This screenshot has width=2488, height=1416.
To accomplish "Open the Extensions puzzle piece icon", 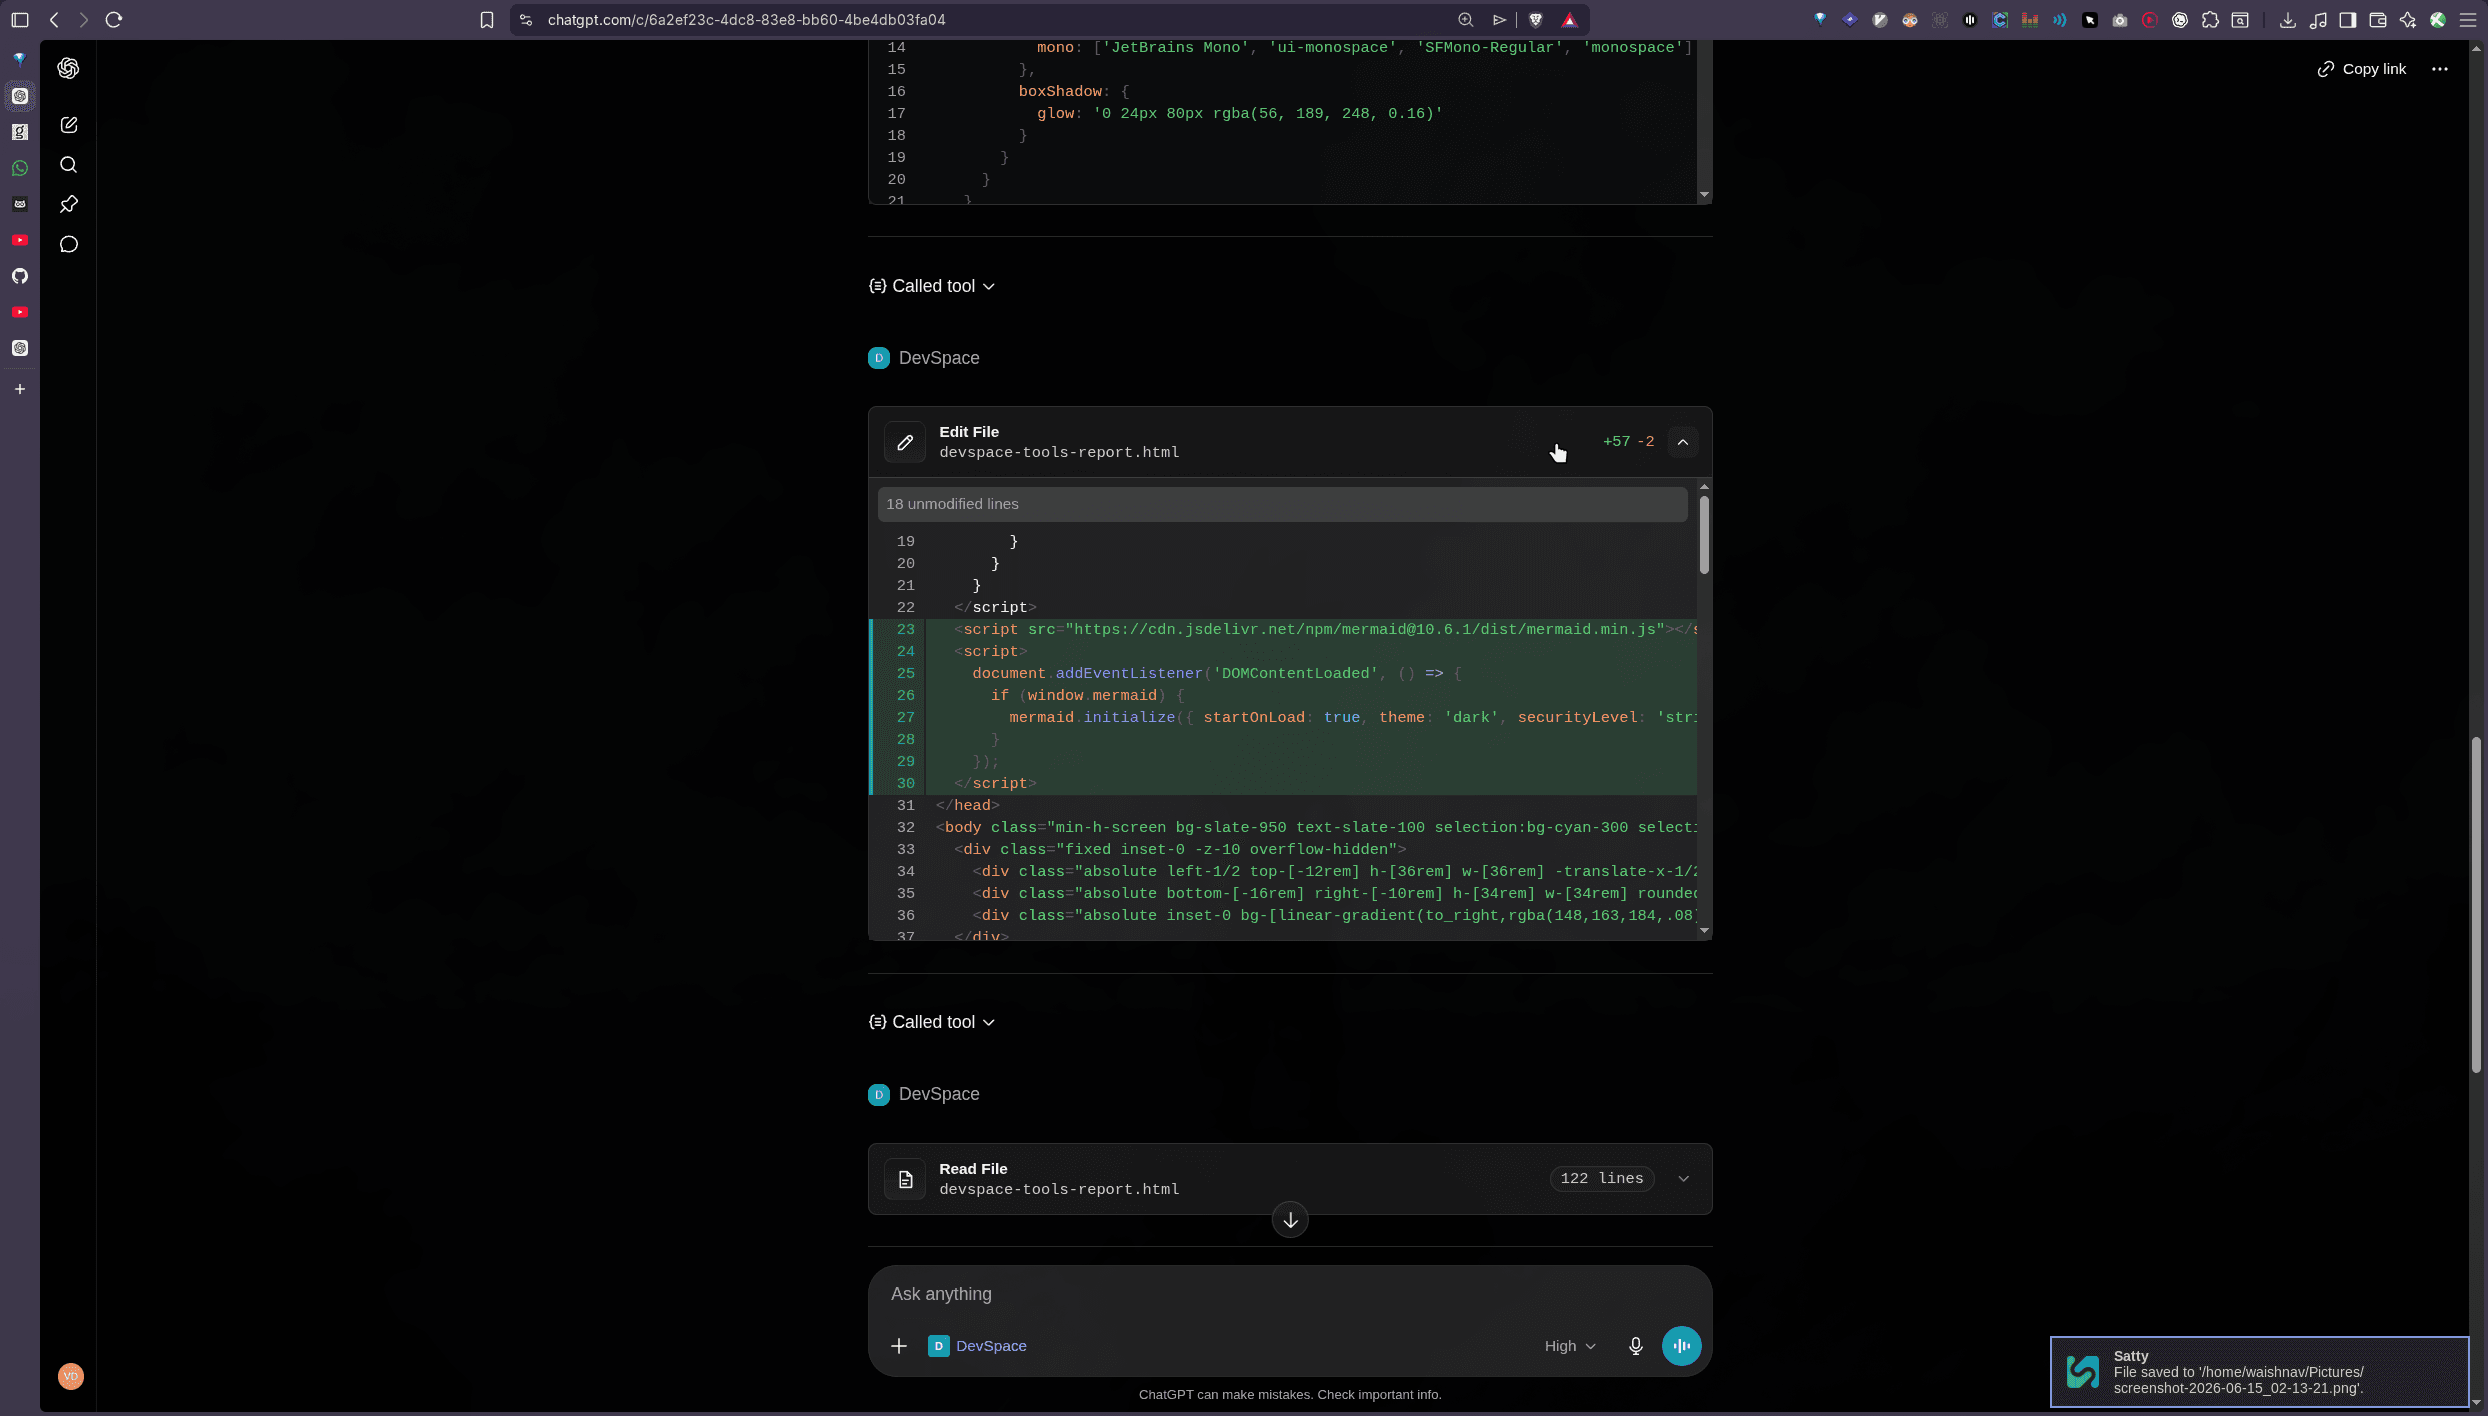I will [2210, 20].
